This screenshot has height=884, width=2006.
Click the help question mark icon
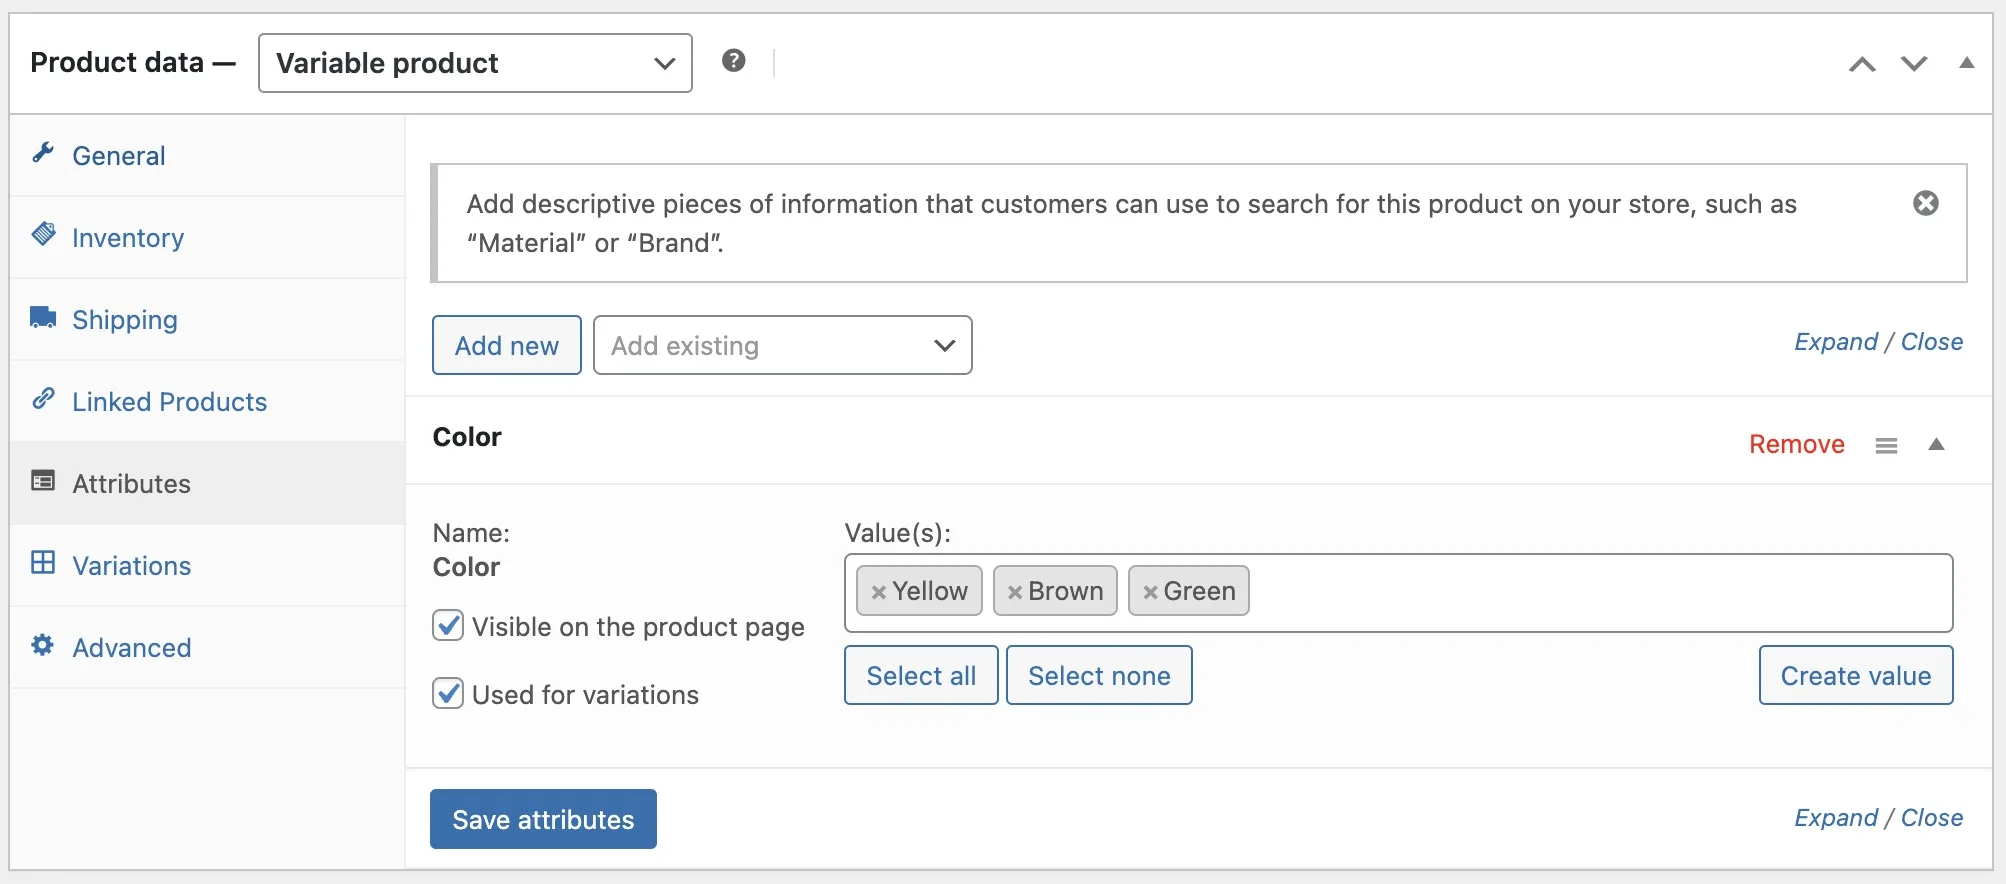[734, 61]
